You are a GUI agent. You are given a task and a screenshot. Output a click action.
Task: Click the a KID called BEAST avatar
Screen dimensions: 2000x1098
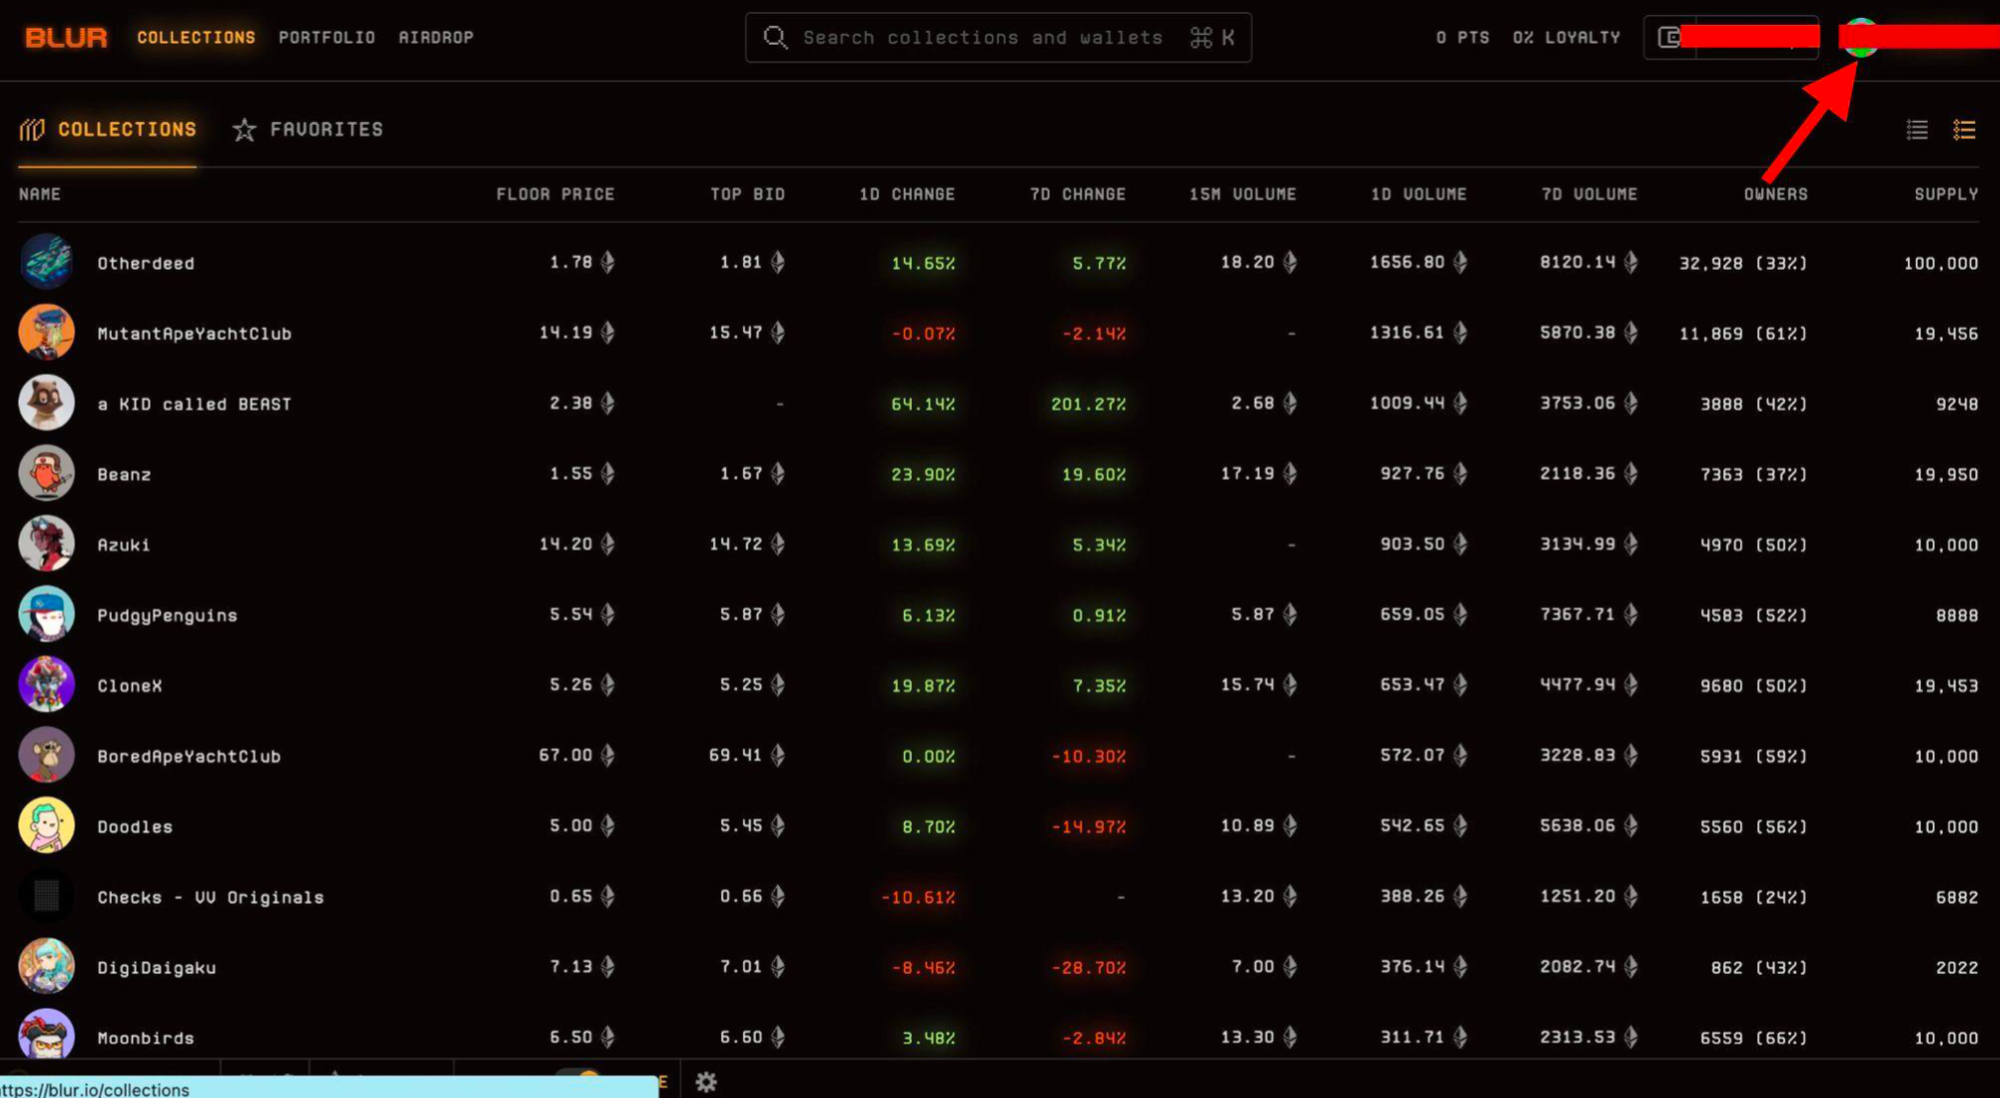click(x=46, y=403)
